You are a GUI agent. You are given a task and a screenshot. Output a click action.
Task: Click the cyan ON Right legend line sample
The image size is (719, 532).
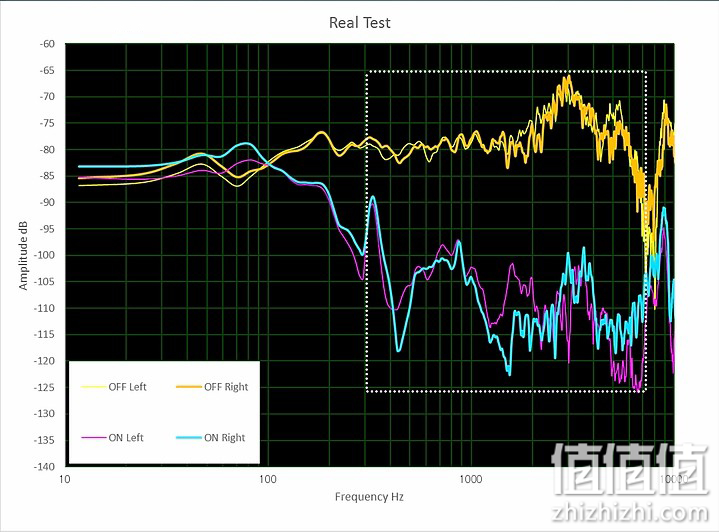[x=189, y=438]
